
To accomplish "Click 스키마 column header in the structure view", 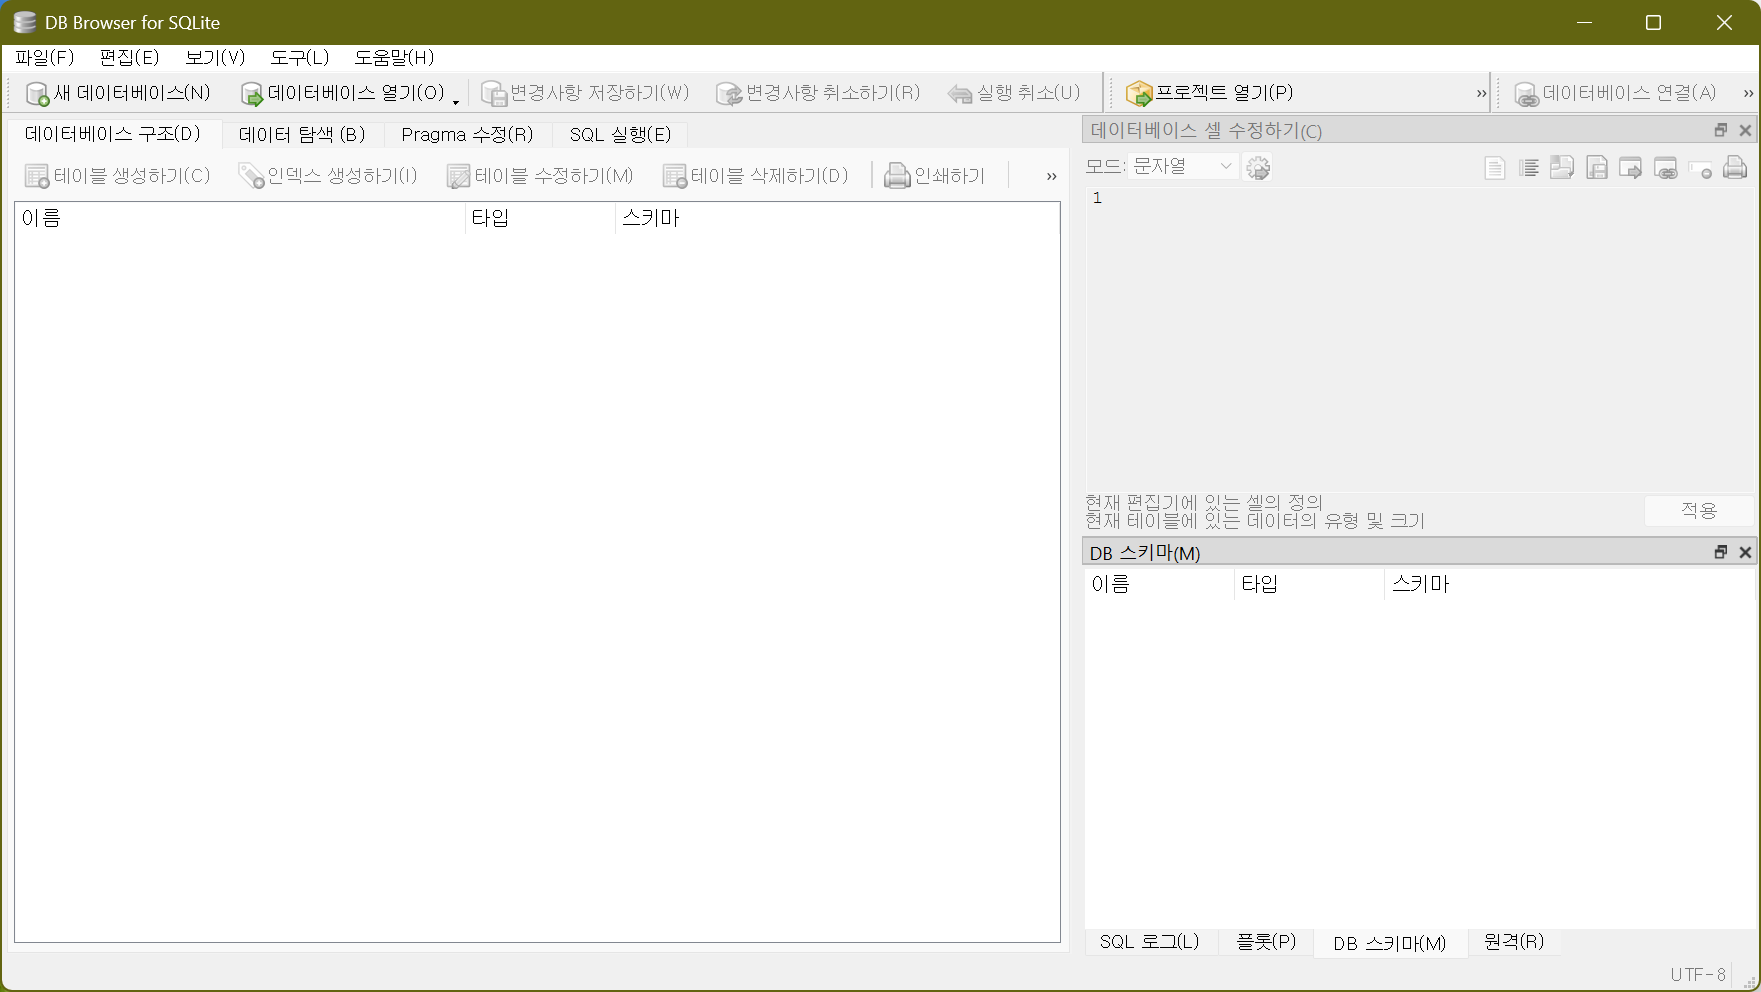I will (x=837, y=218).
